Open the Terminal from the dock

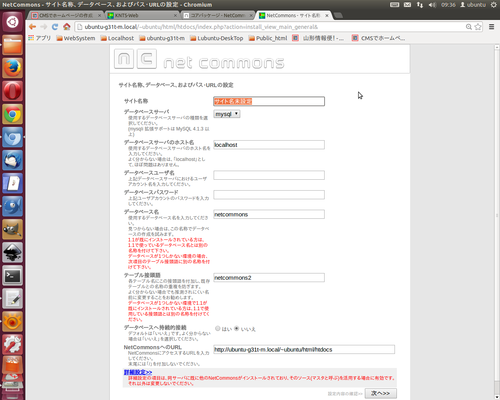click(13, 276)
